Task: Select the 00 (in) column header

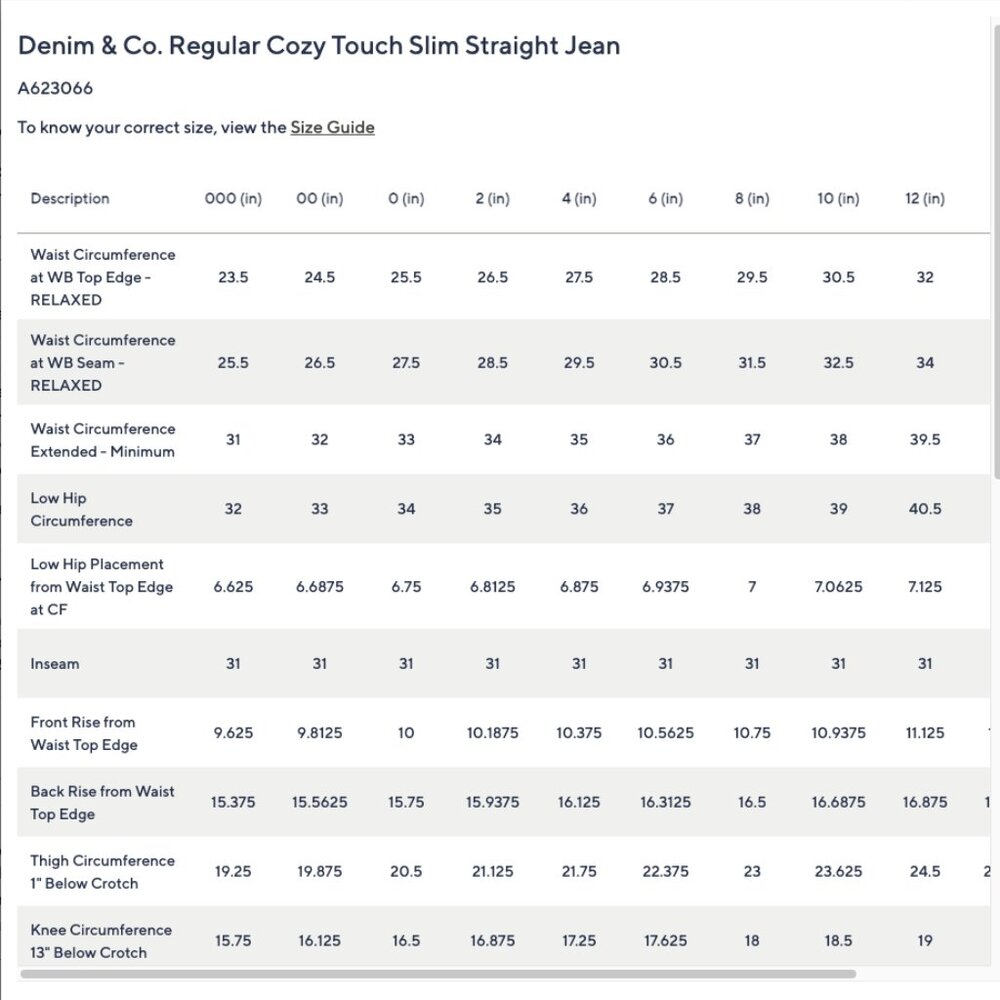Action: (319, 198)
